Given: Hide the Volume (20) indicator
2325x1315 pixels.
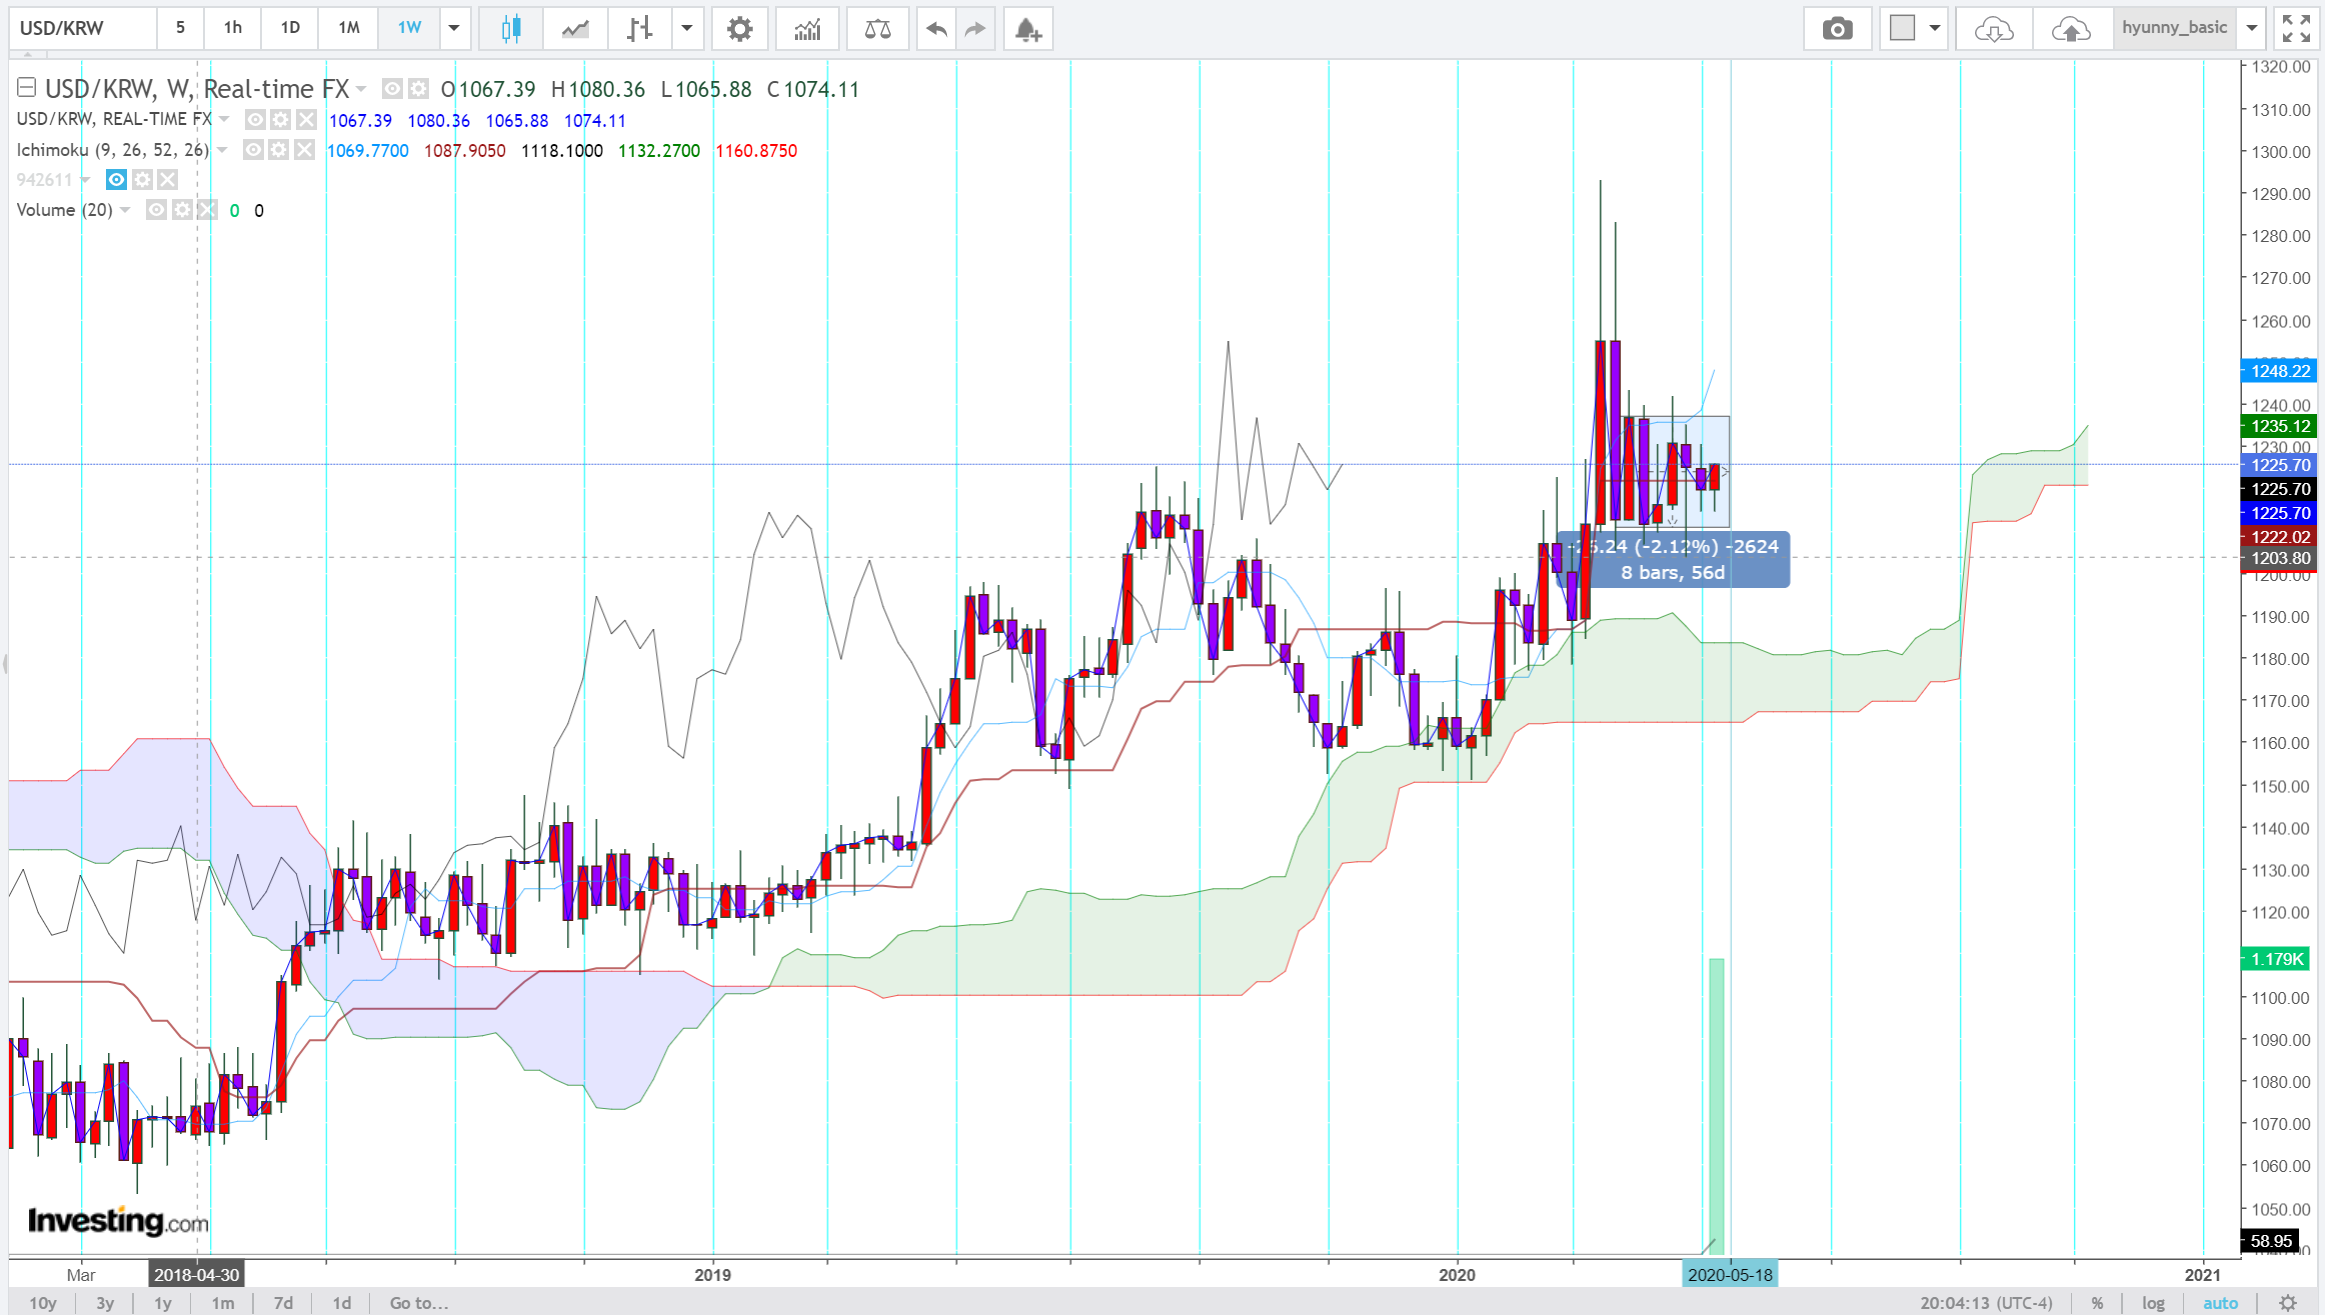Looking at the screenshot, I should coord(156,210).
